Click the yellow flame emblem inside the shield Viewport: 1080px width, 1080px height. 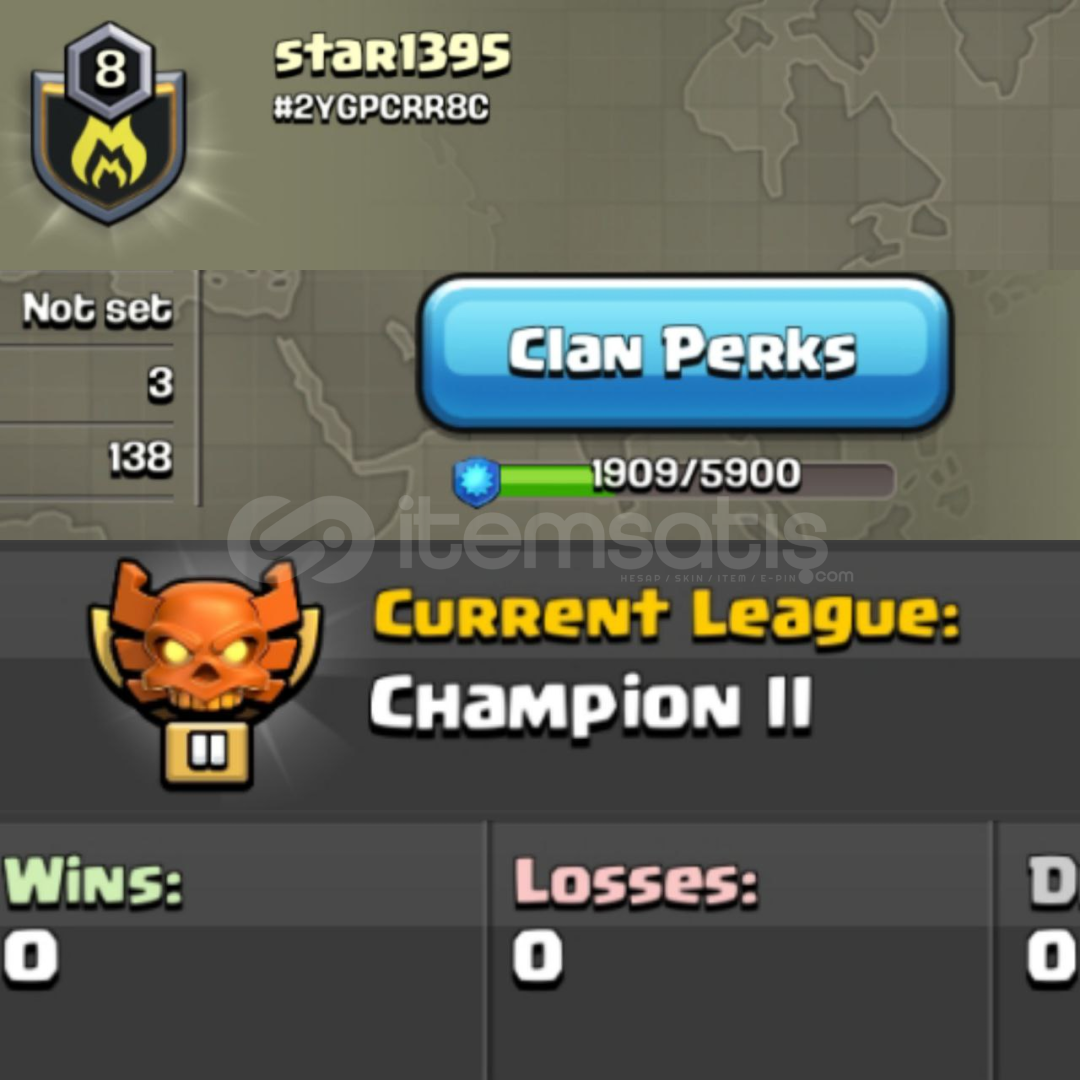pos(109,153)
